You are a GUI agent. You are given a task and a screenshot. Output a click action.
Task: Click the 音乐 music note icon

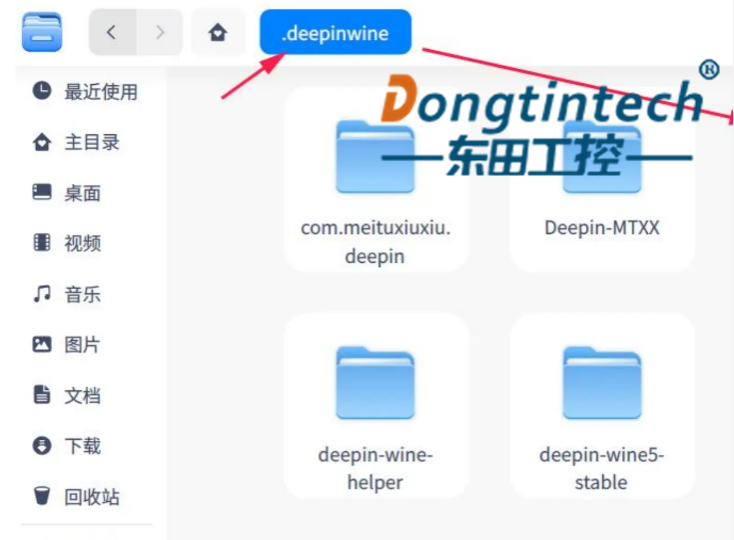42,294
